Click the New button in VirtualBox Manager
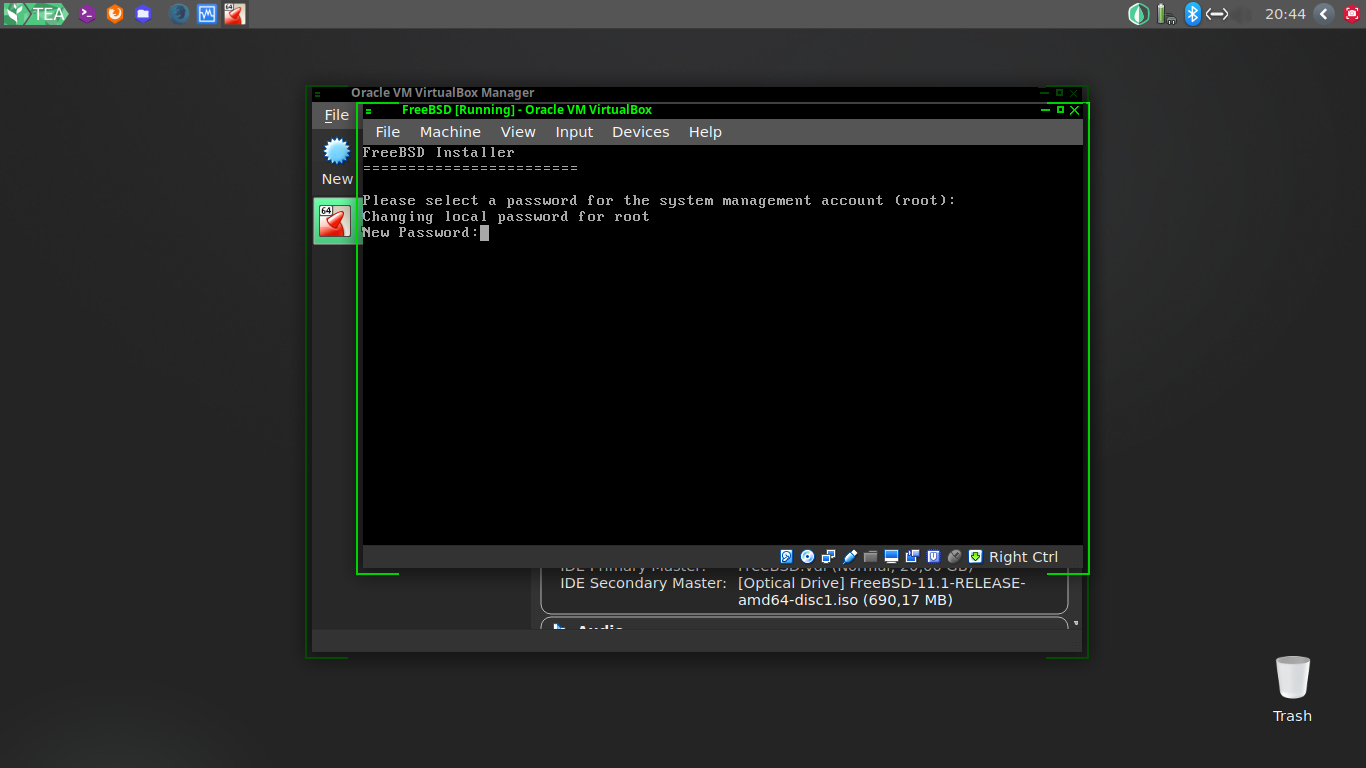The width and height of the screenshot is (1366, 768). [336, 160]
